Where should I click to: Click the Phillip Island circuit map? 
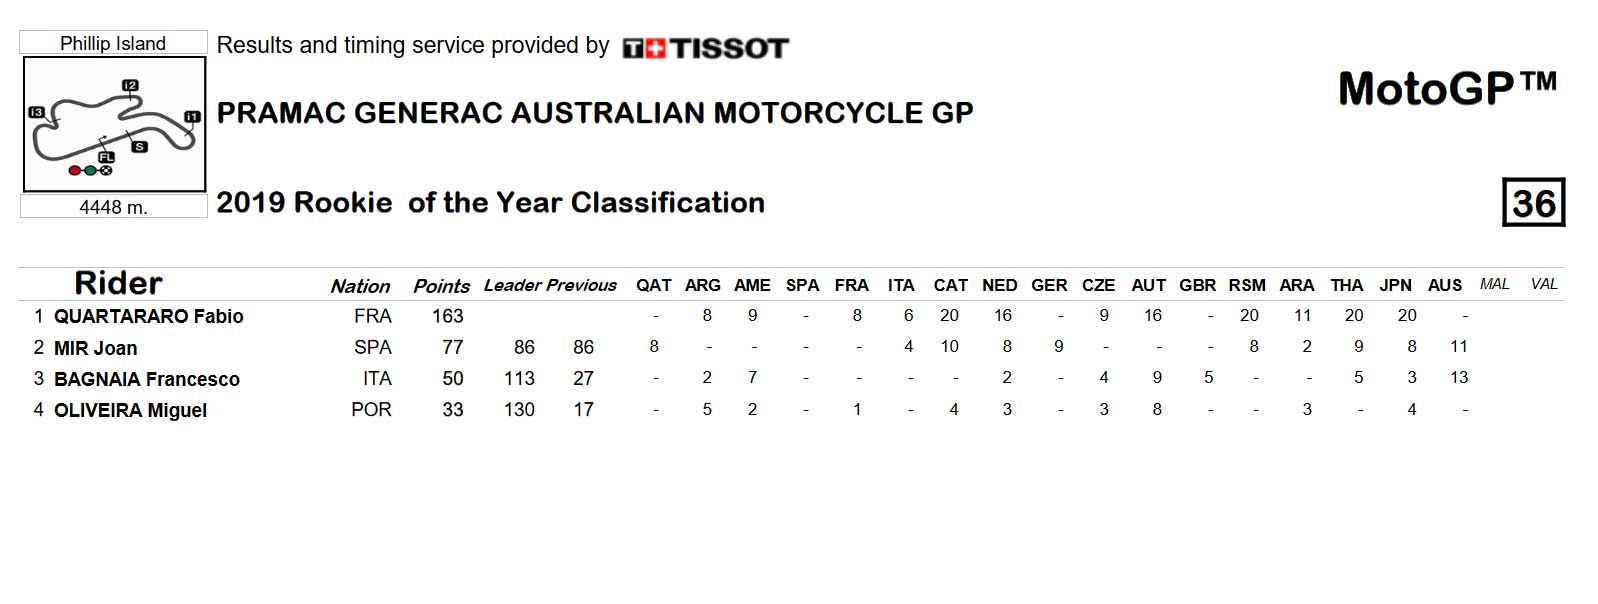coord(114,124)
